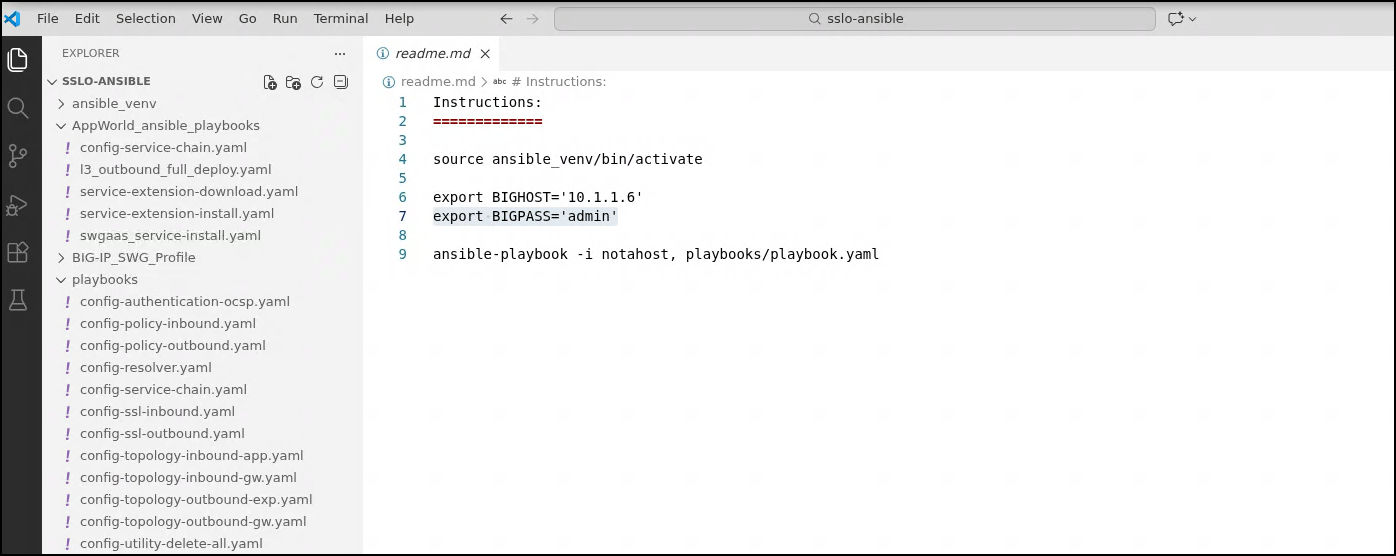1396x556 pixels.
Task: Open the Selection menu
Action: (x=146, y=18)
